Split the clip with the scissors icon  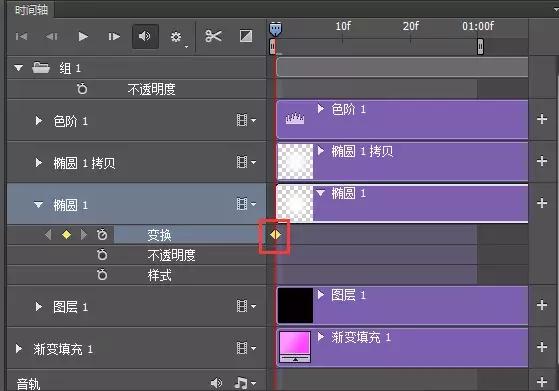click(x=214, y=36)
